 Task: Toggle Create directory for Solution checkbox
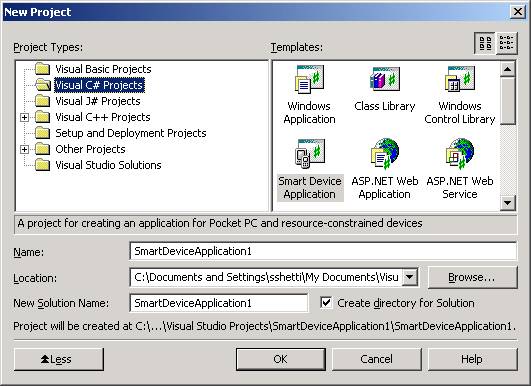pos(326,303)
